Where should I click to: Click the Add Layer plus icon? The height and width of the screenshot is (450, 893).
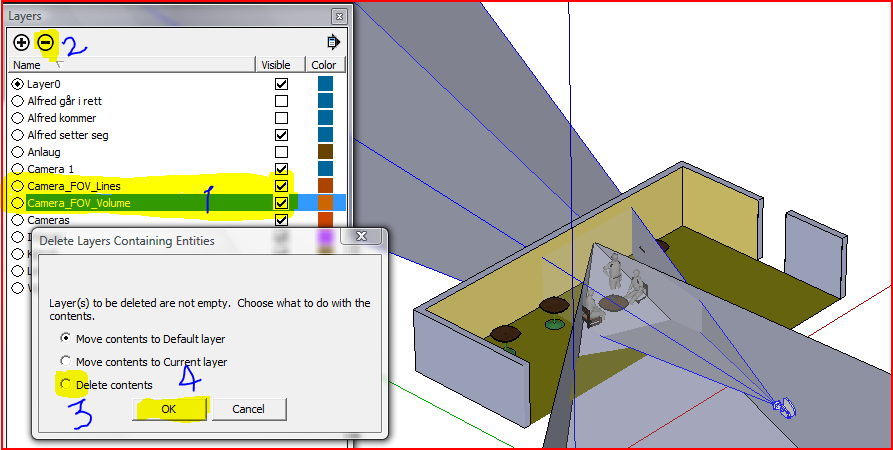pos(21,42)
